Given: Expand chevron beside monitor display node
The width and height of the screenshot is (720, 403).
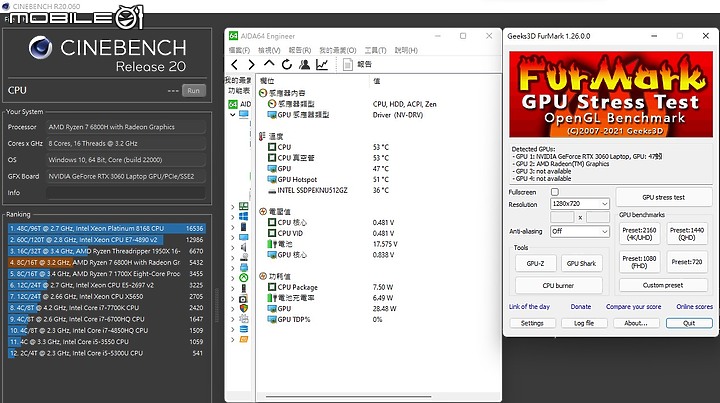Looking at the screenshot, I should (x=233, y=238).
